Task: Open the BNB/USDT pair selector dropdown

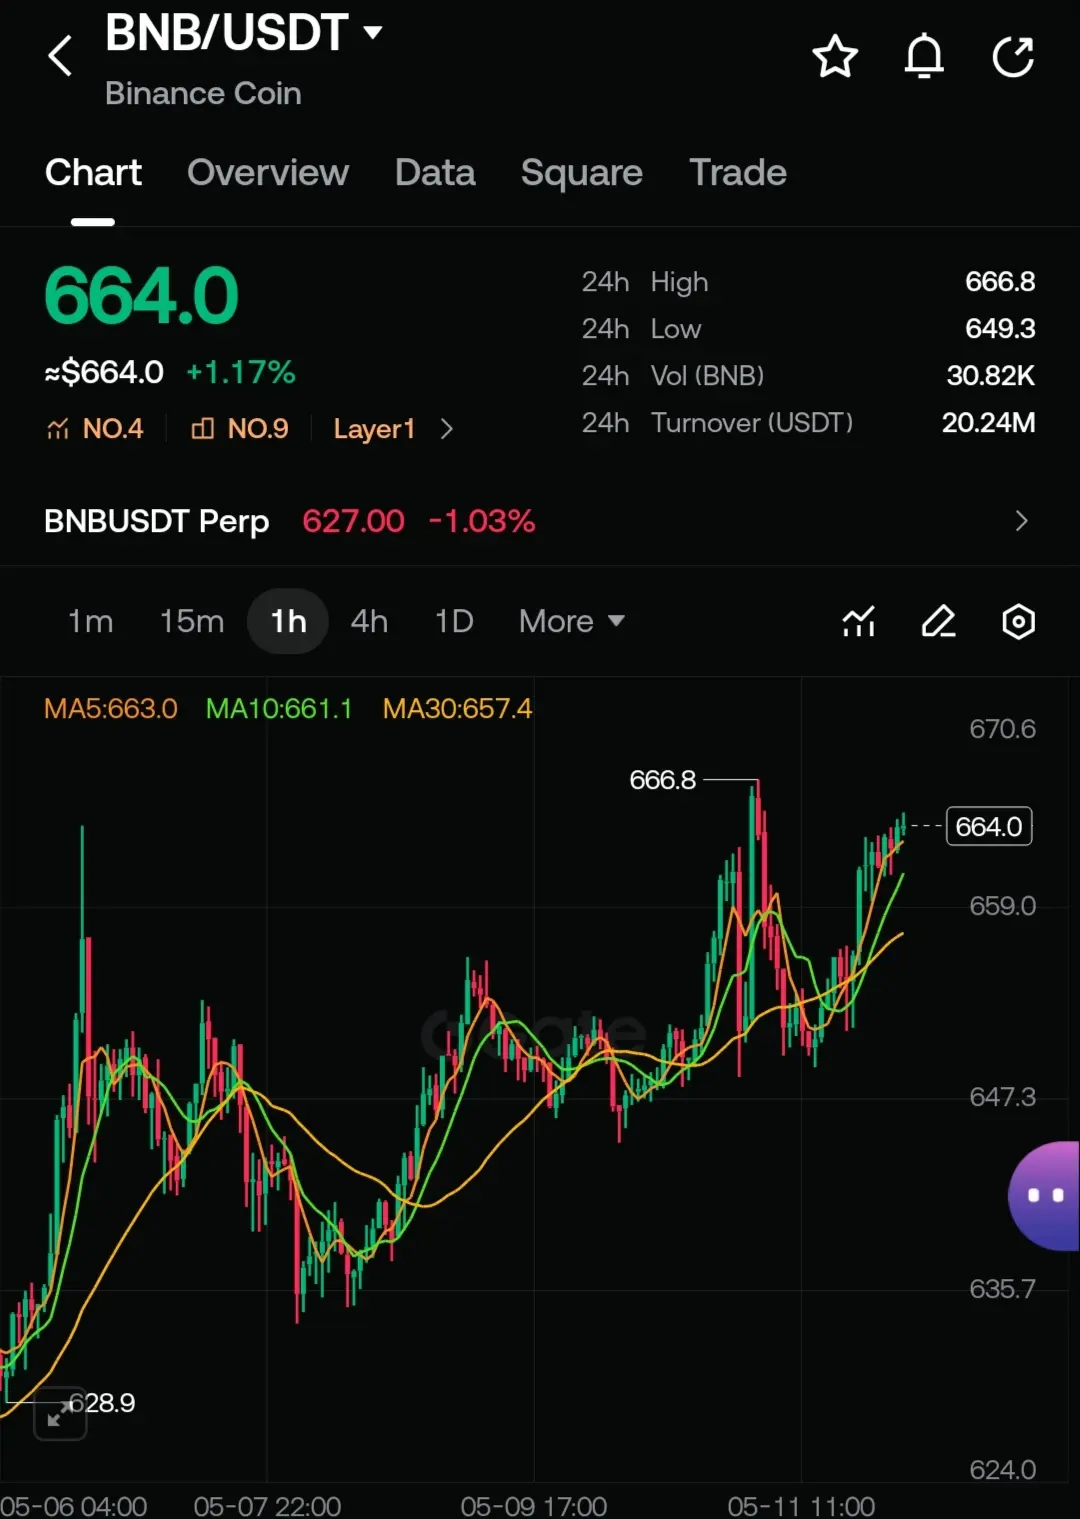Action: coord(244,33)
